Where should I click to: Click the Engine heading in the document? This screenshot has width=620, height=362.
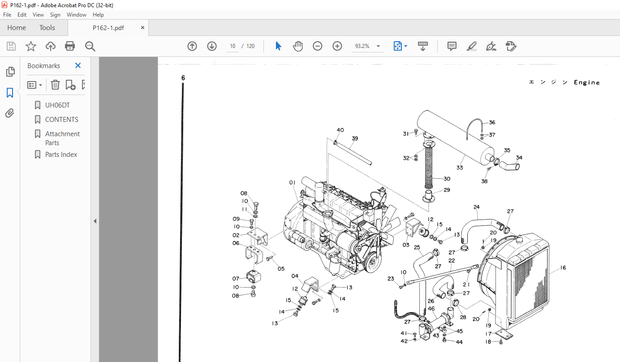point(586,83)
